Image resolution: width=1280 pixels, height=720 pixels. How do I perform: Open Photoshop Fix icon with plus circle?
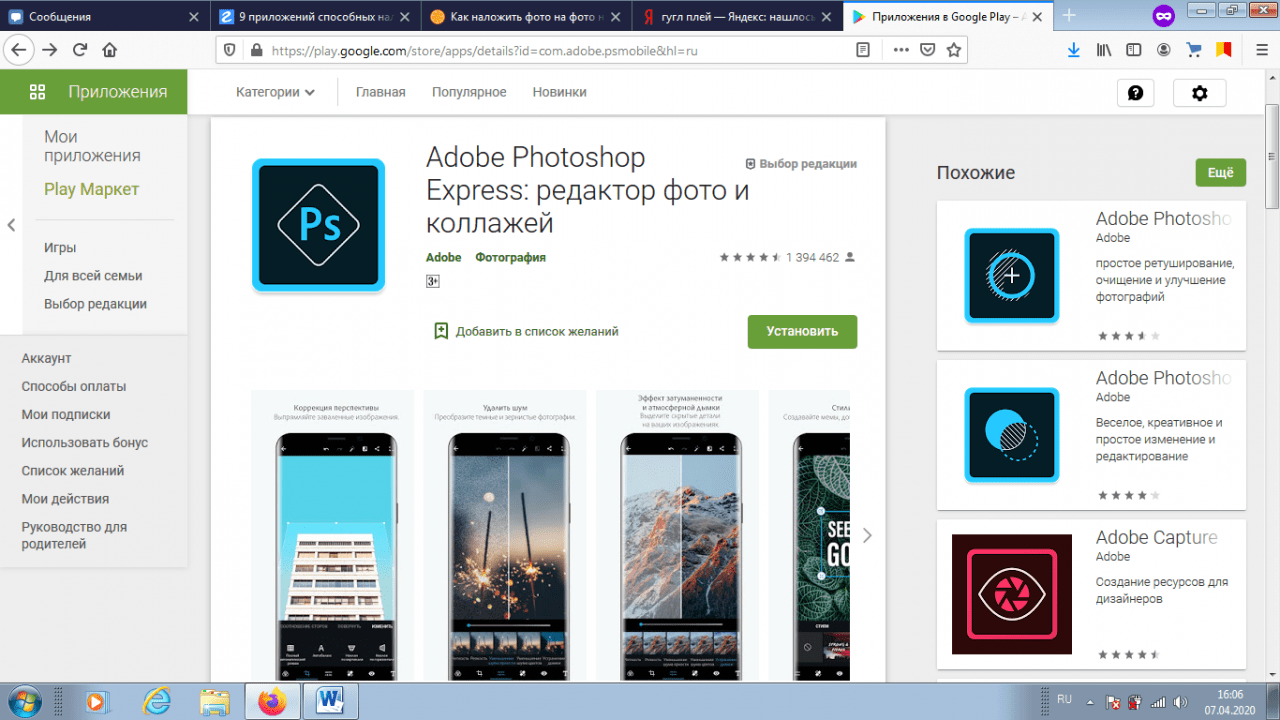pyautogui.click(x=1011, y=275)
